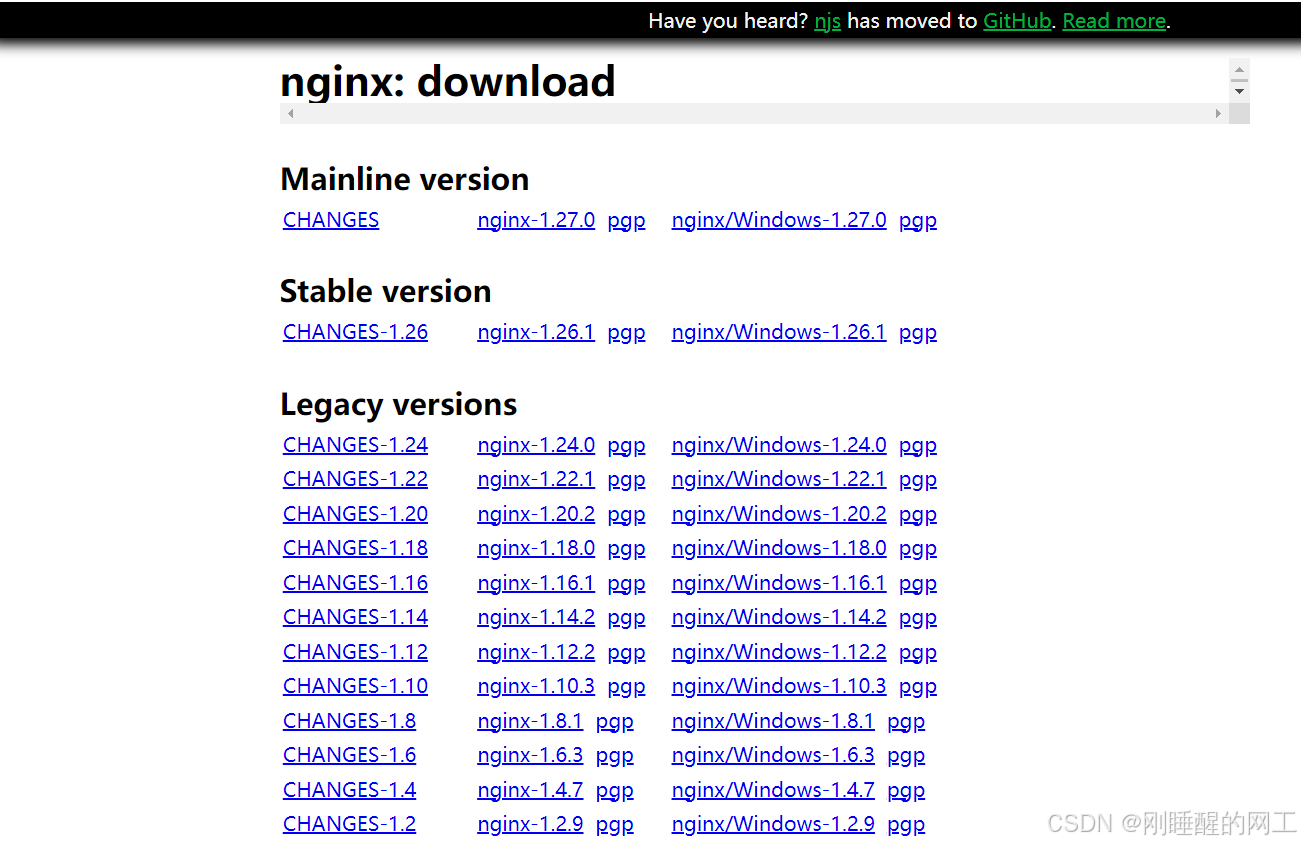Download nginx/Windows-1.8.1
1301x845 pixels.
click(773, 721)
